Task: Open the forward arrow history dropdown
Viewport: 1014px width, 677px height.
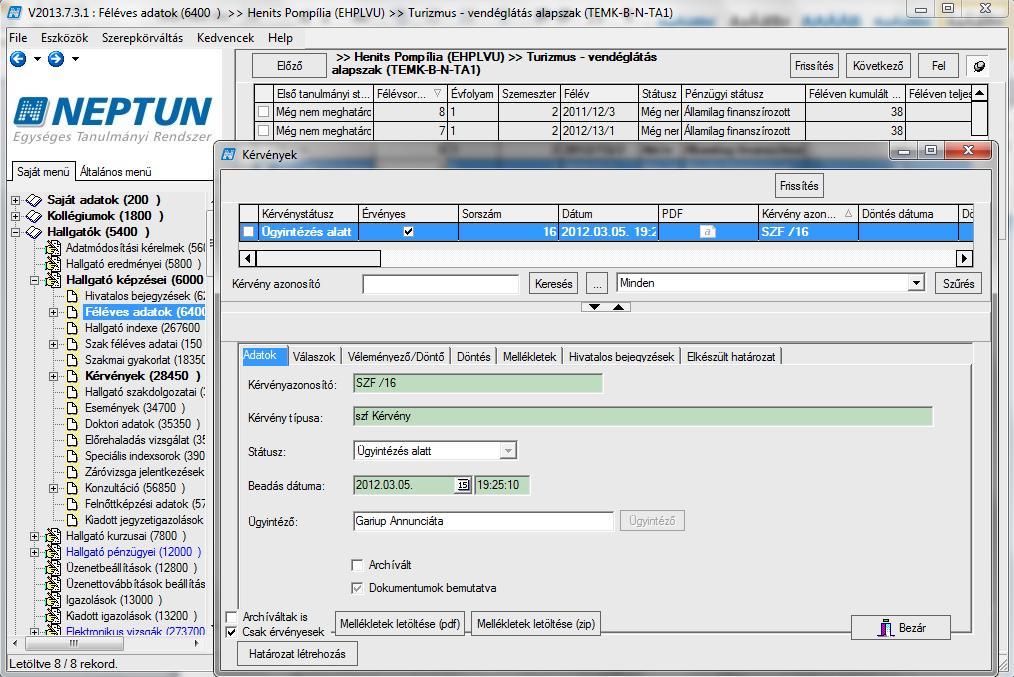Action: [x=76, y=59]
